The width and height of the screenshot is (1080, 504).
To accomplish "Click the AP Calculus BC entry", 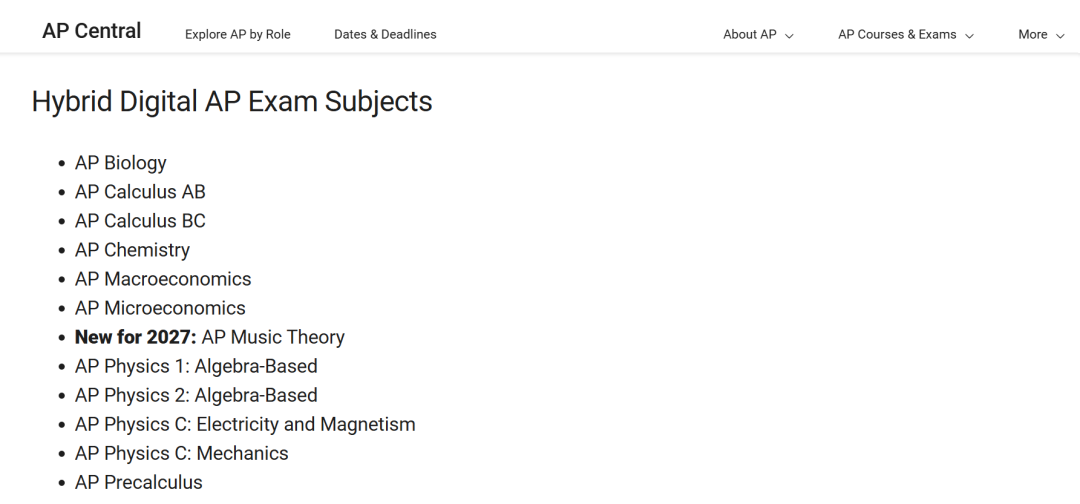I will (140, 221).
